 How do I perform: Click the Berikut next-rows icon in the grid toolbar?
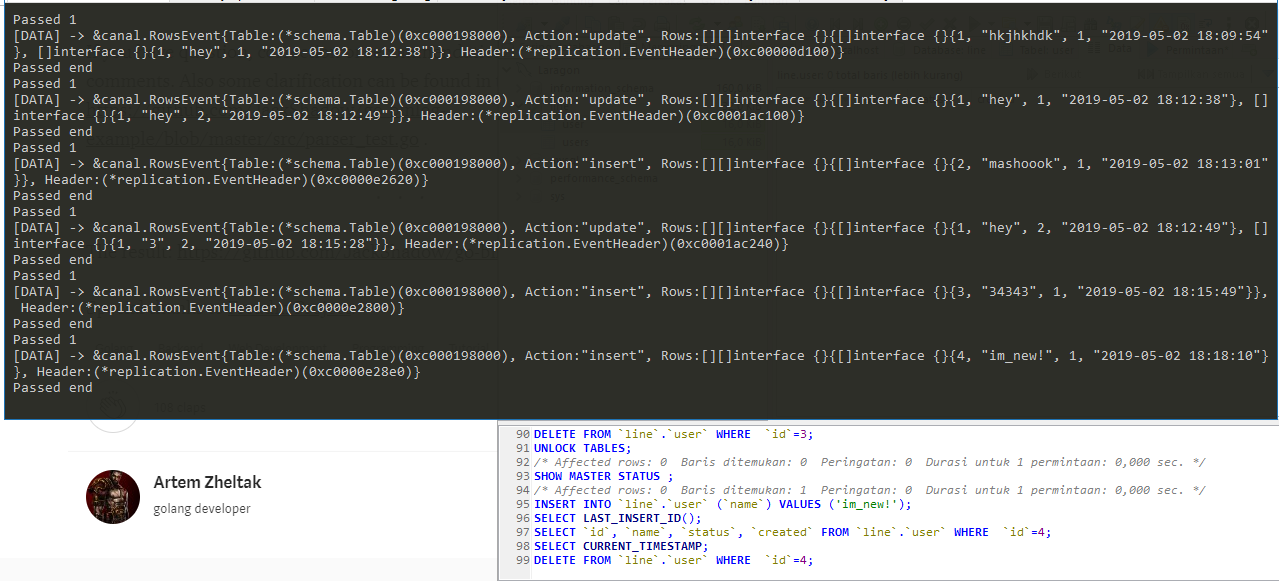[1031, 76]
